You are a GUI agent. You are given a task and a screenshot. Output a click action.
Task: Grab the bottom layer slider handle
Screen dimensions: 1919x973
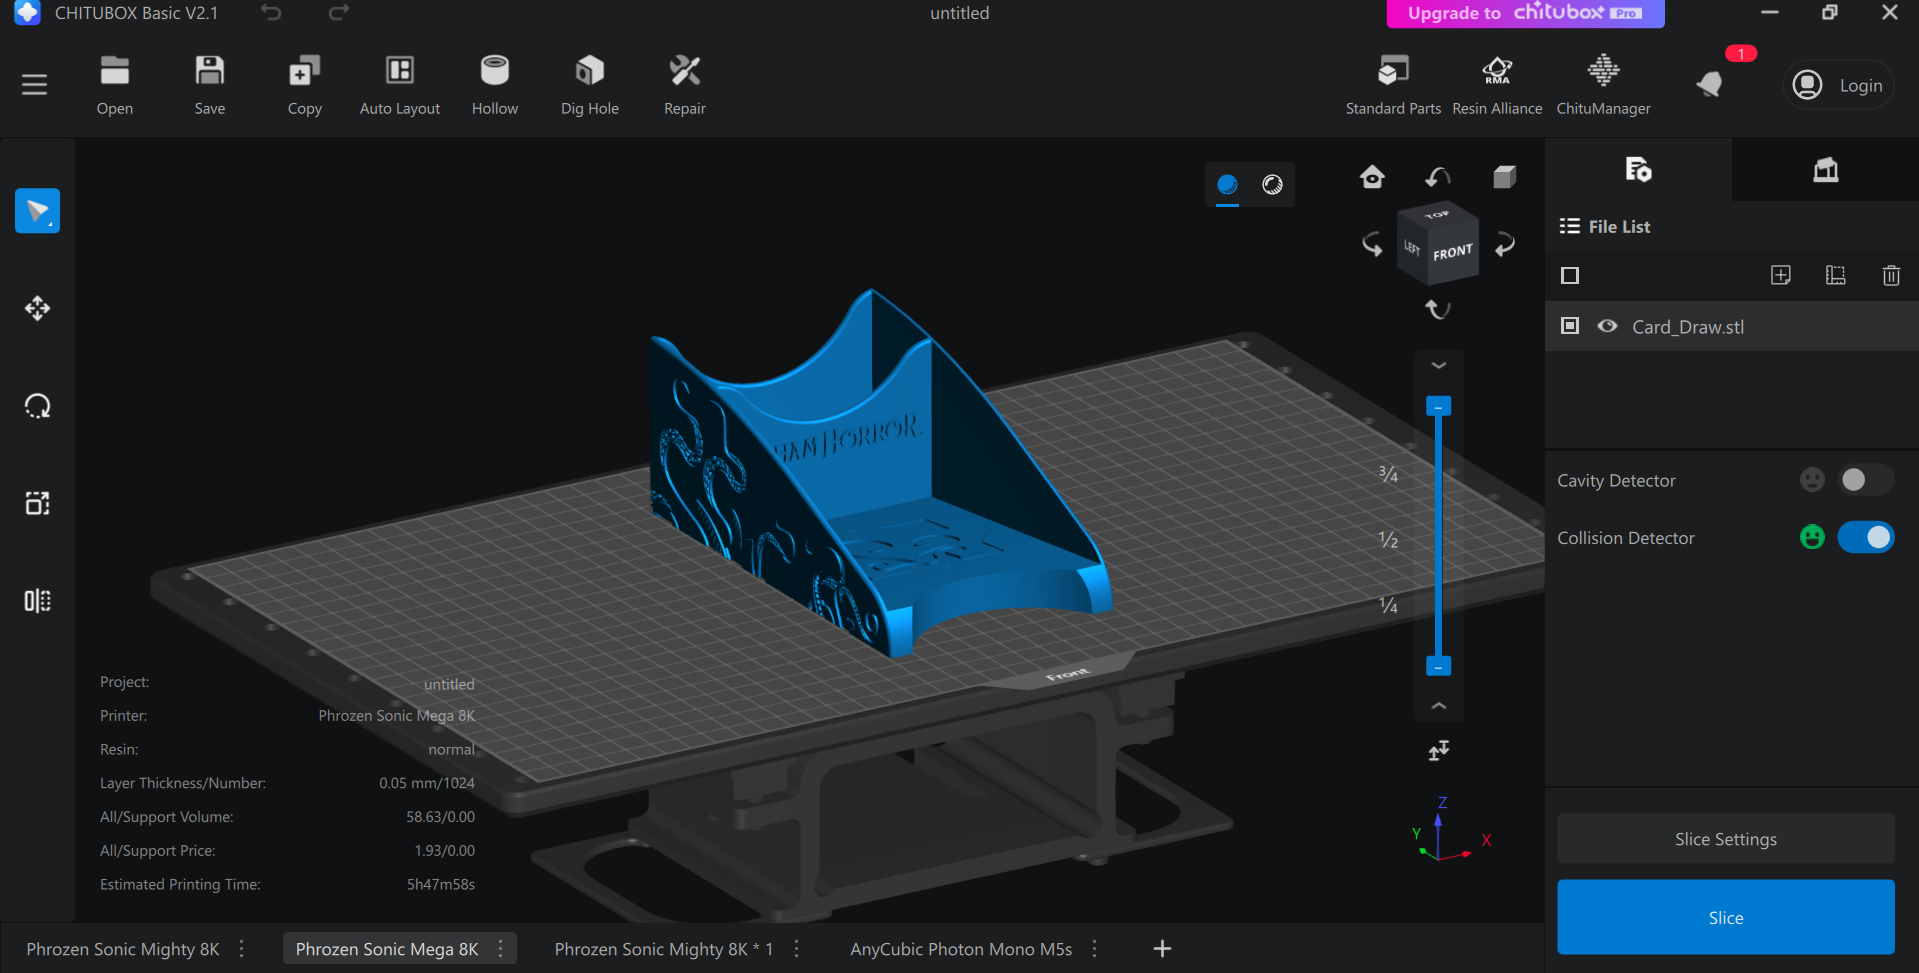click(x=1438, y=666)
